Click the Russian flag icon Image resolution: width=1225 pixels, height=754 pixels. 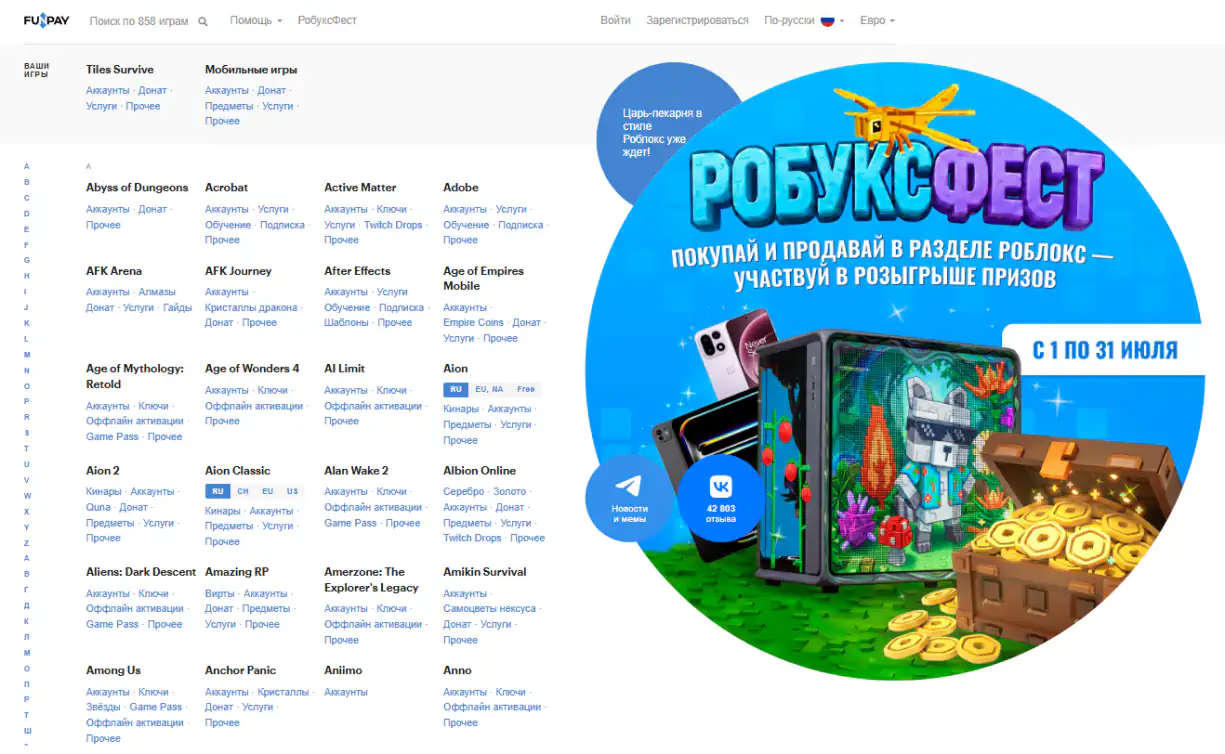(828, 20)
